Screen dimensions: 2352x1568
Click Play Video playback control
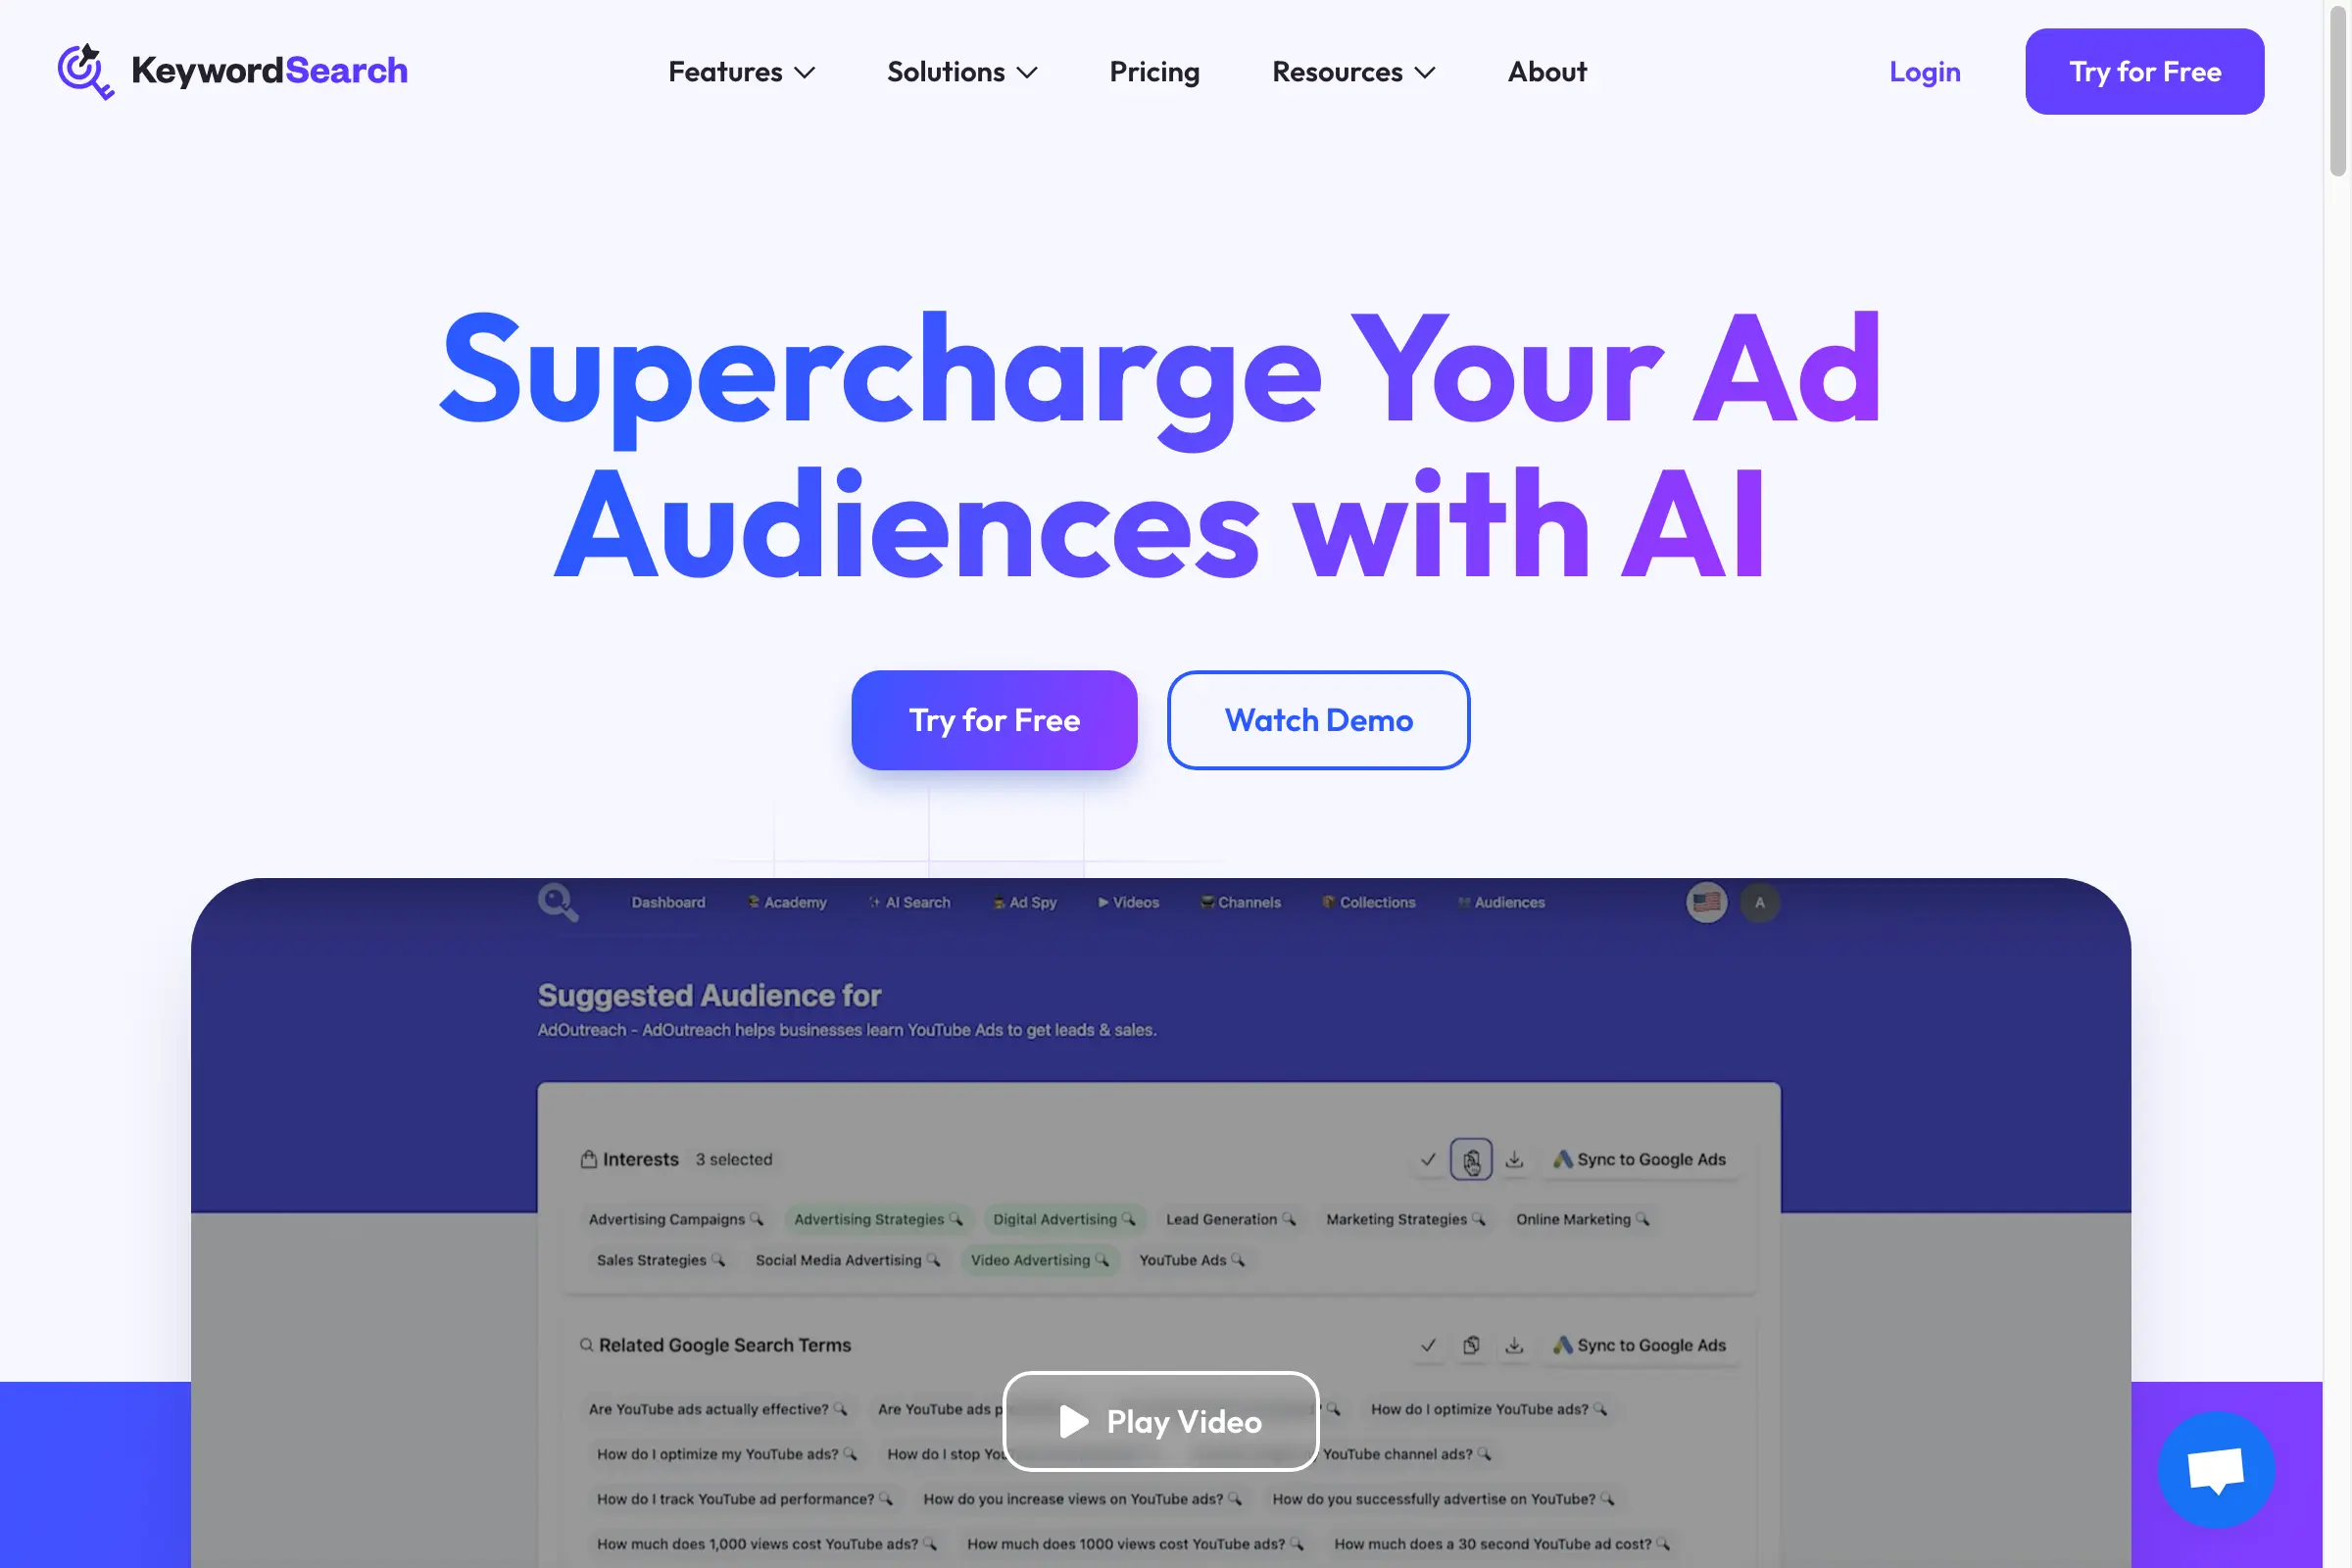pos(1162,1421)
